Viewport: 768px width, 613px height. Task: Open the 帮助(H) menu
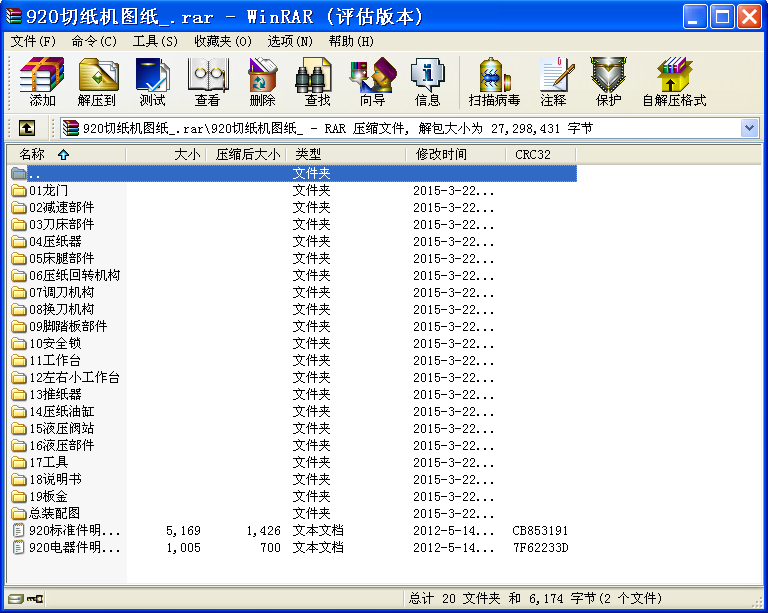tap(351, 41)
